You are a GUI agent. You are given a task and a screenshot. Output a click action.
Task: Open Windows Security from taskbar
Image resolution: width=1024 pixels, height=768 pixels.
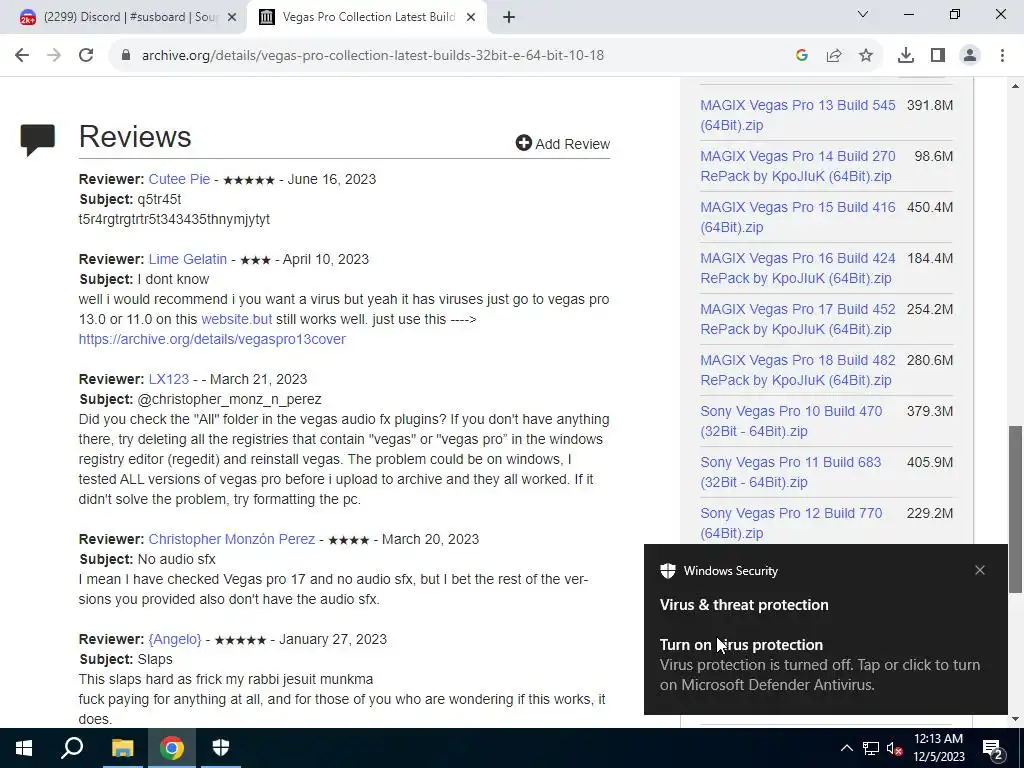click(x=221, y=748)
